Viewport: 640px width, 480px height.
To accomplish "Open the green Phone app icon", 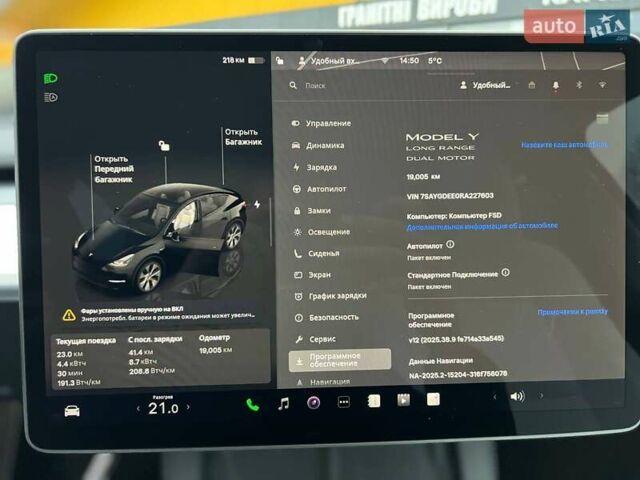I will [253, 404].
